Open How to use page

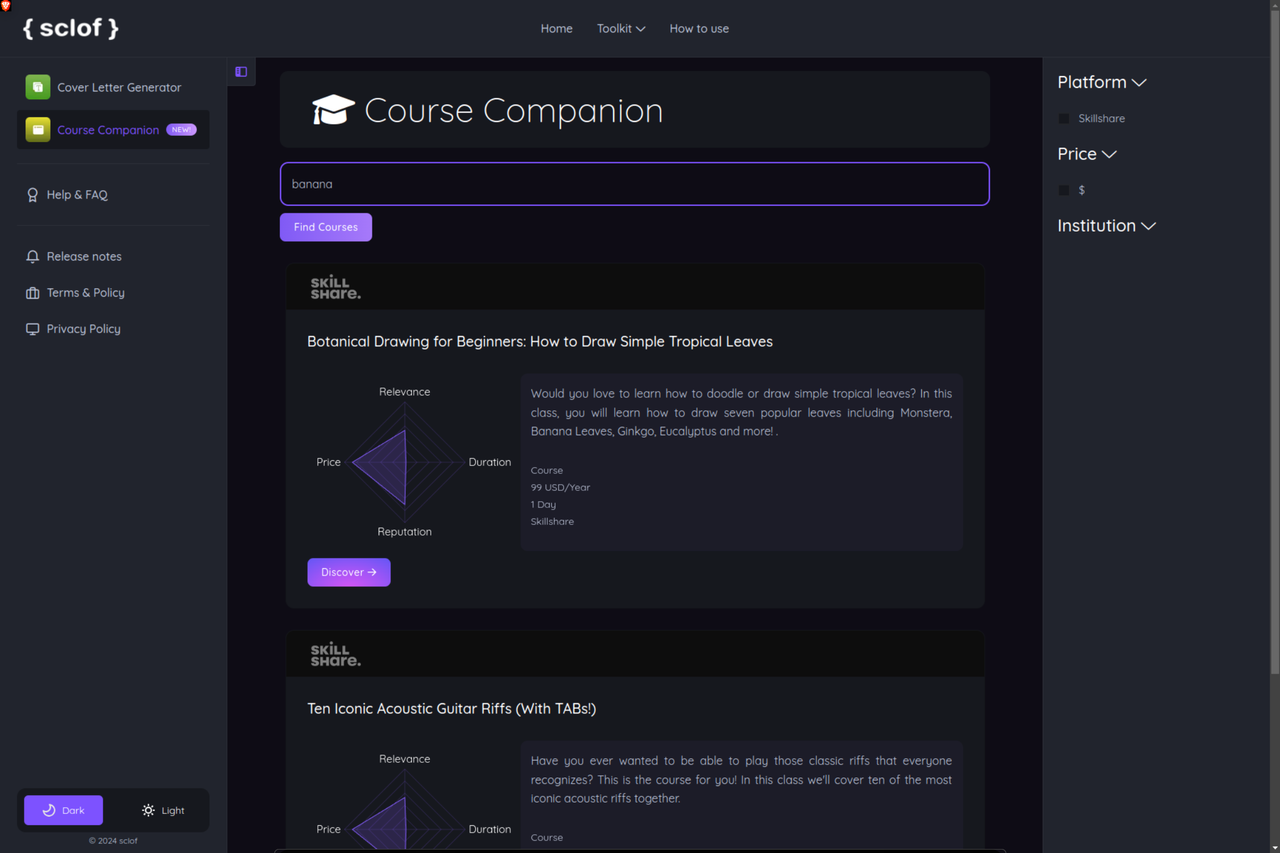point(699,29)
